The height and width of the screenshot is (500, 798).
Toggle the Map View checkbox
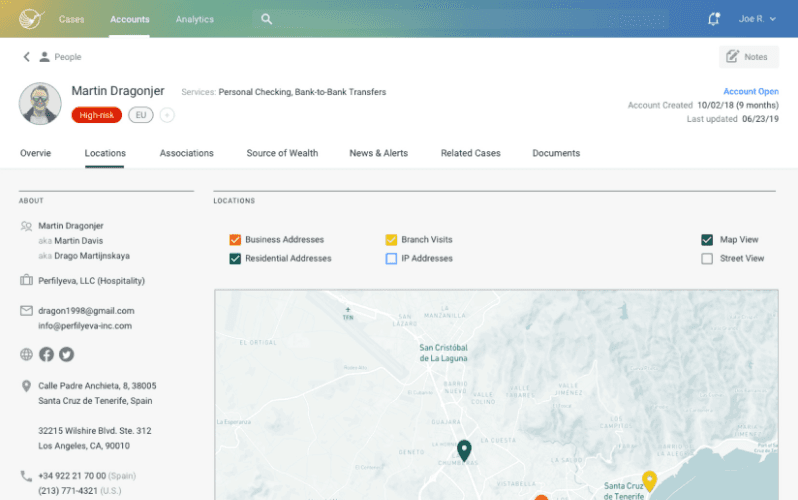point(707,239)
